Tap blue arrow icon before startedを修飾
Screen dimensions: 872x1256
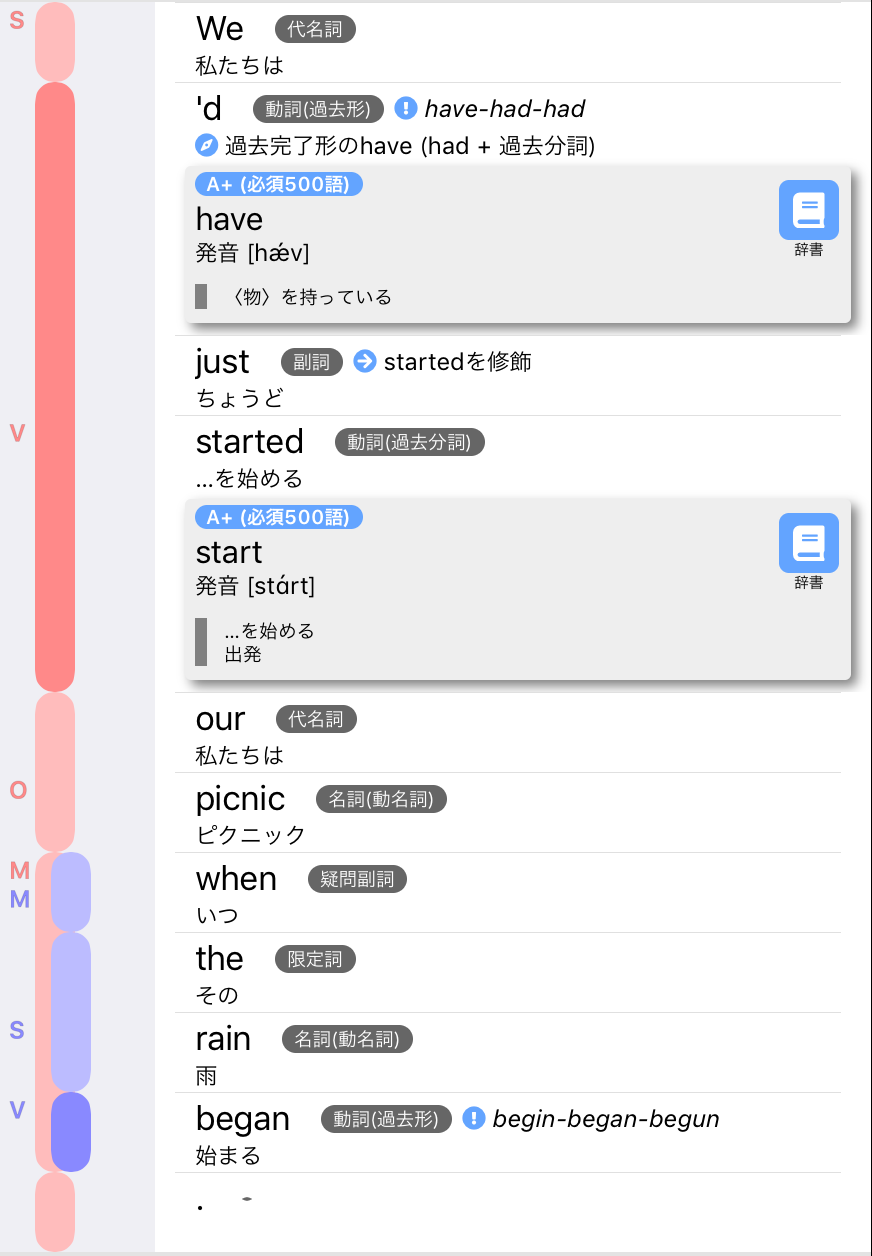(x=365, y=361)
